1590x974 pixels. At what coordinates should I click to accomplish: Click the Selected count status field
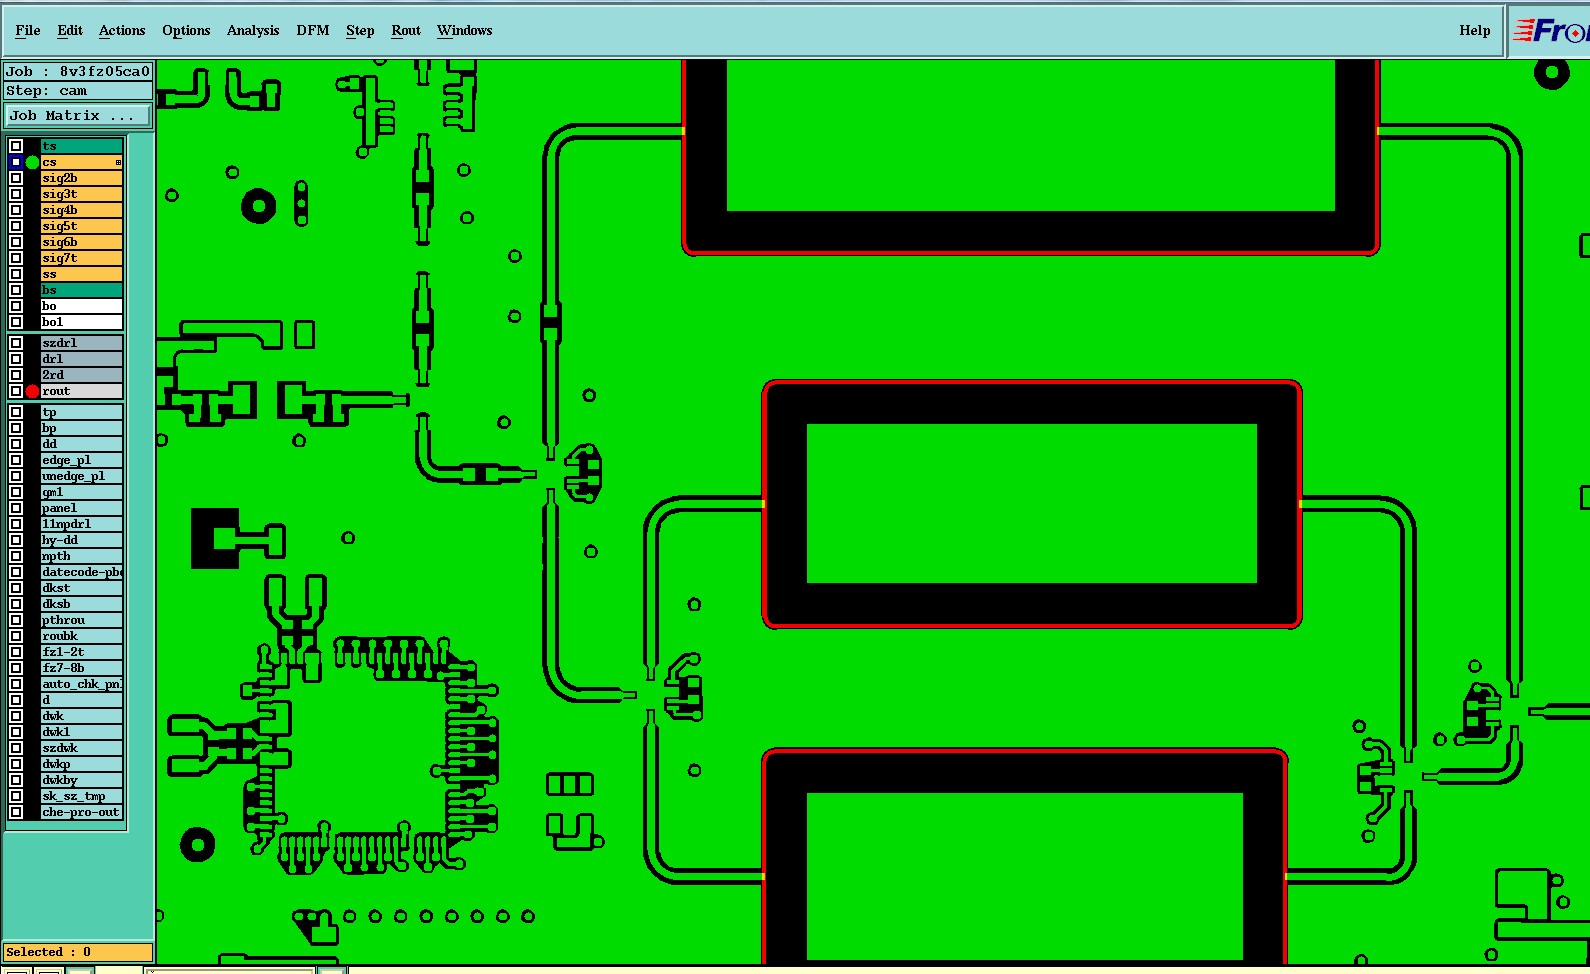tap(78, 952)
